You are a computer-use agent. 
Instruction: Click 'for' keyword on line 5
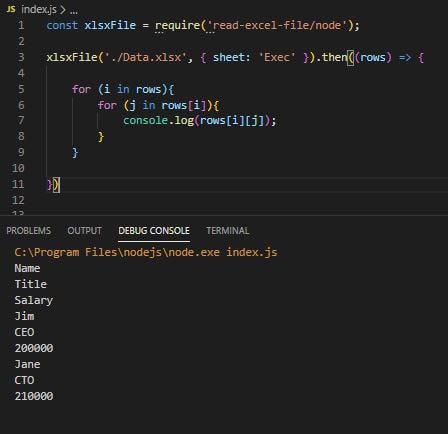pyautogui.click(x=81, y=89)
